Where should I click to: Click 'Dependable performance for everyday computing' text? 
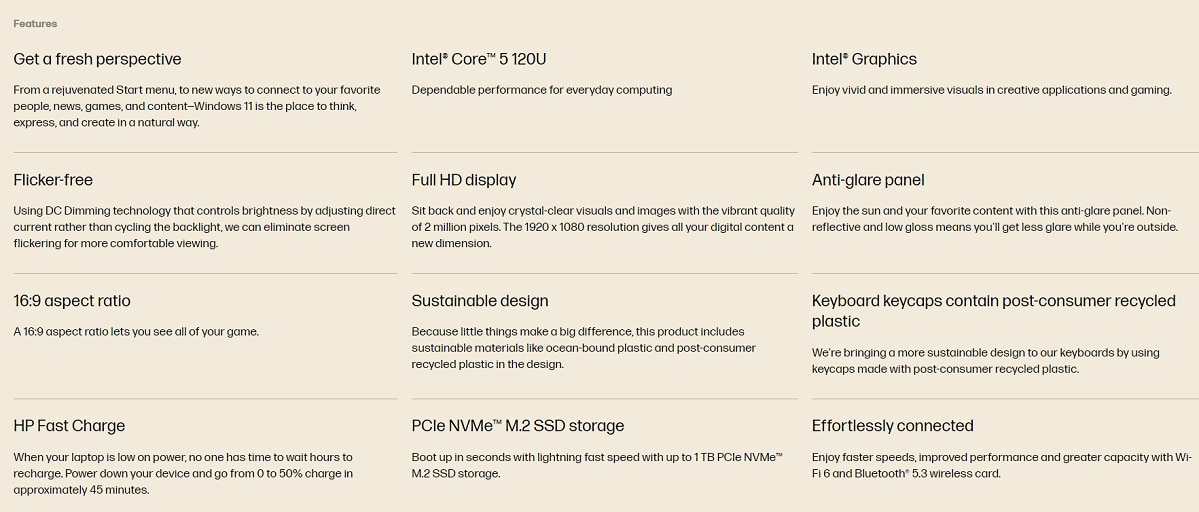click(541, 90)
